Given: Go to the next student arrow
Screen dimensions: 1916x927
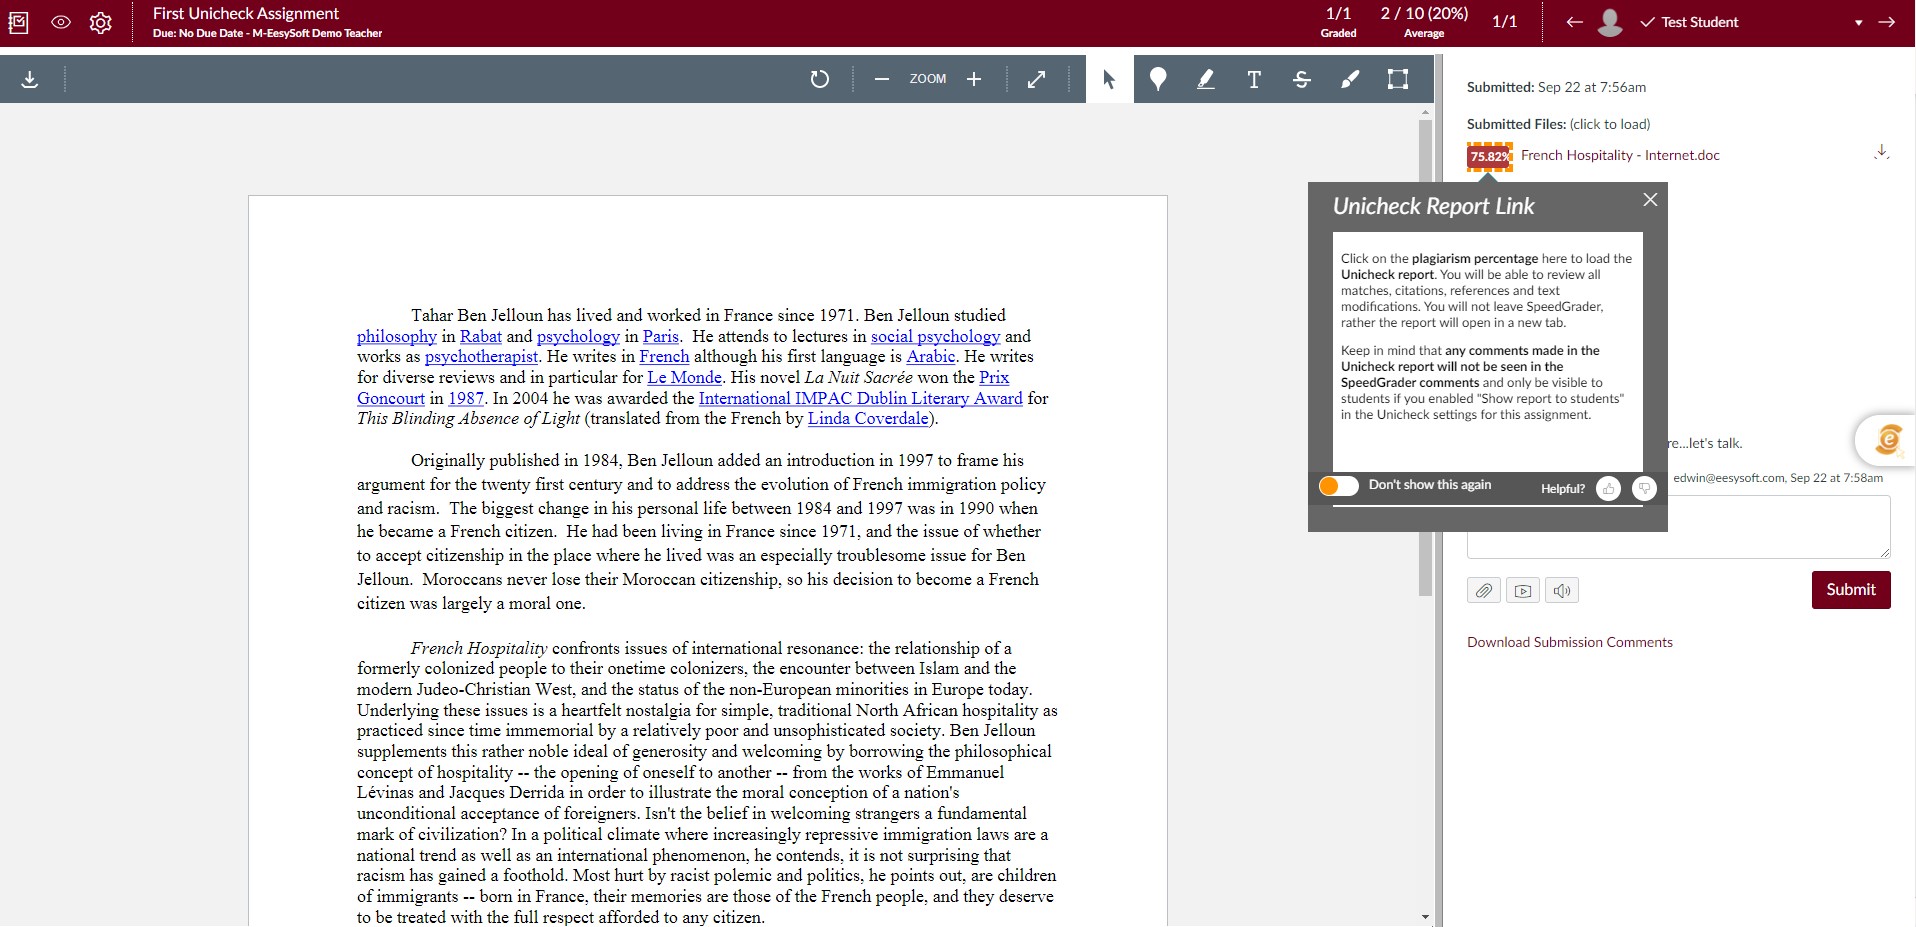Looking at the screenshot, I should pos(1887,22).
